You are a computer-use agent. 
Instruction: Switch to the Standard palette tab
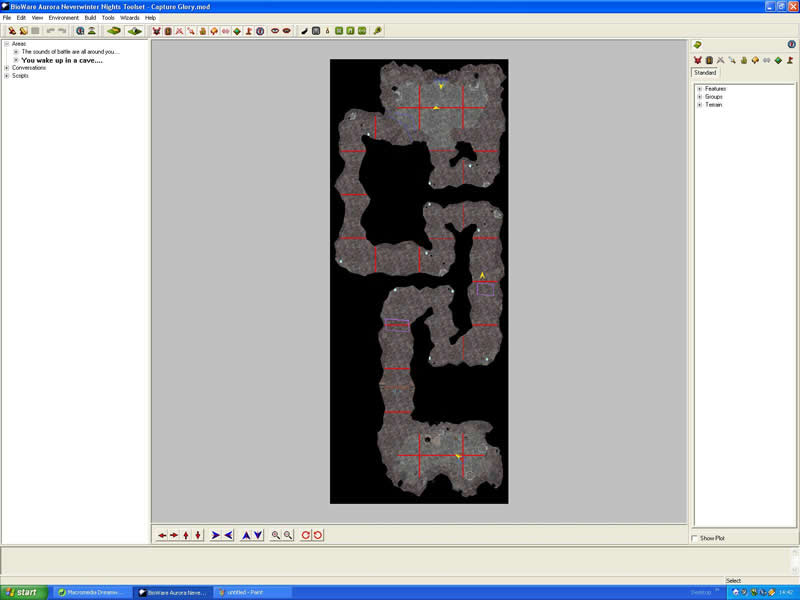(705, 72)
